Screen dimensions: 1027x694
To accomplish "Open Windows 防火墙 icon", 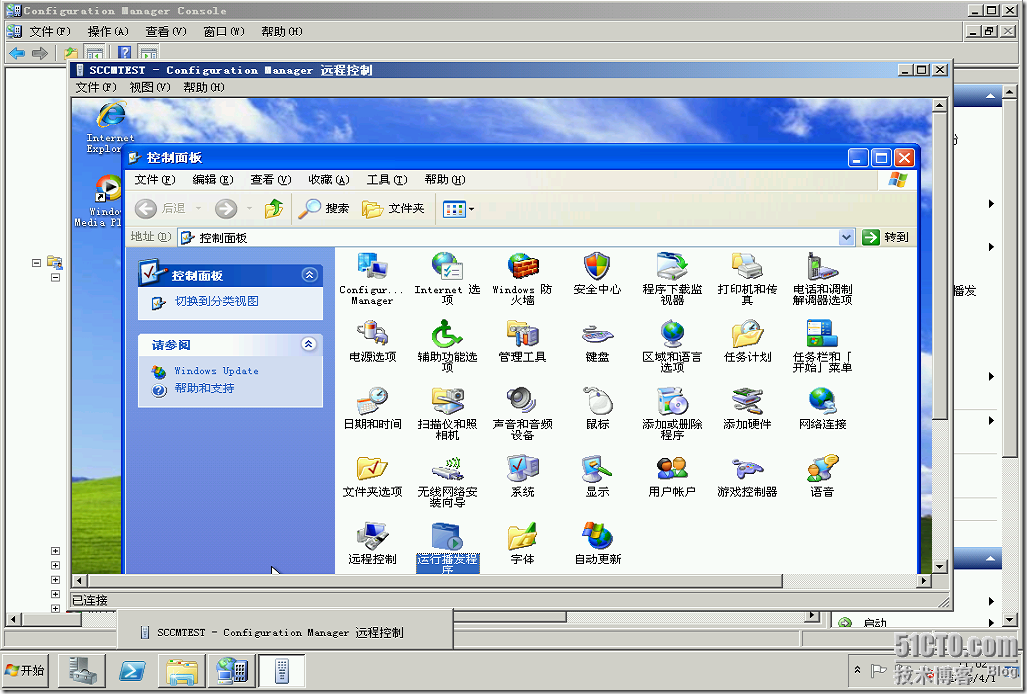I will click(x=523, y=279).
